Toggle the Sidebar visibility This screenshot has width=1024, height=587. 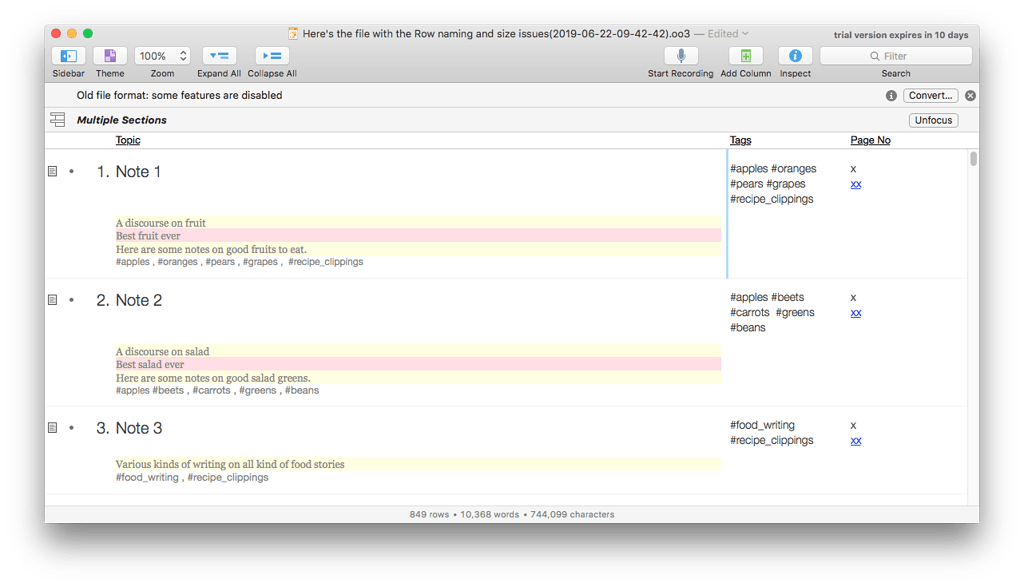coord(67,55)
